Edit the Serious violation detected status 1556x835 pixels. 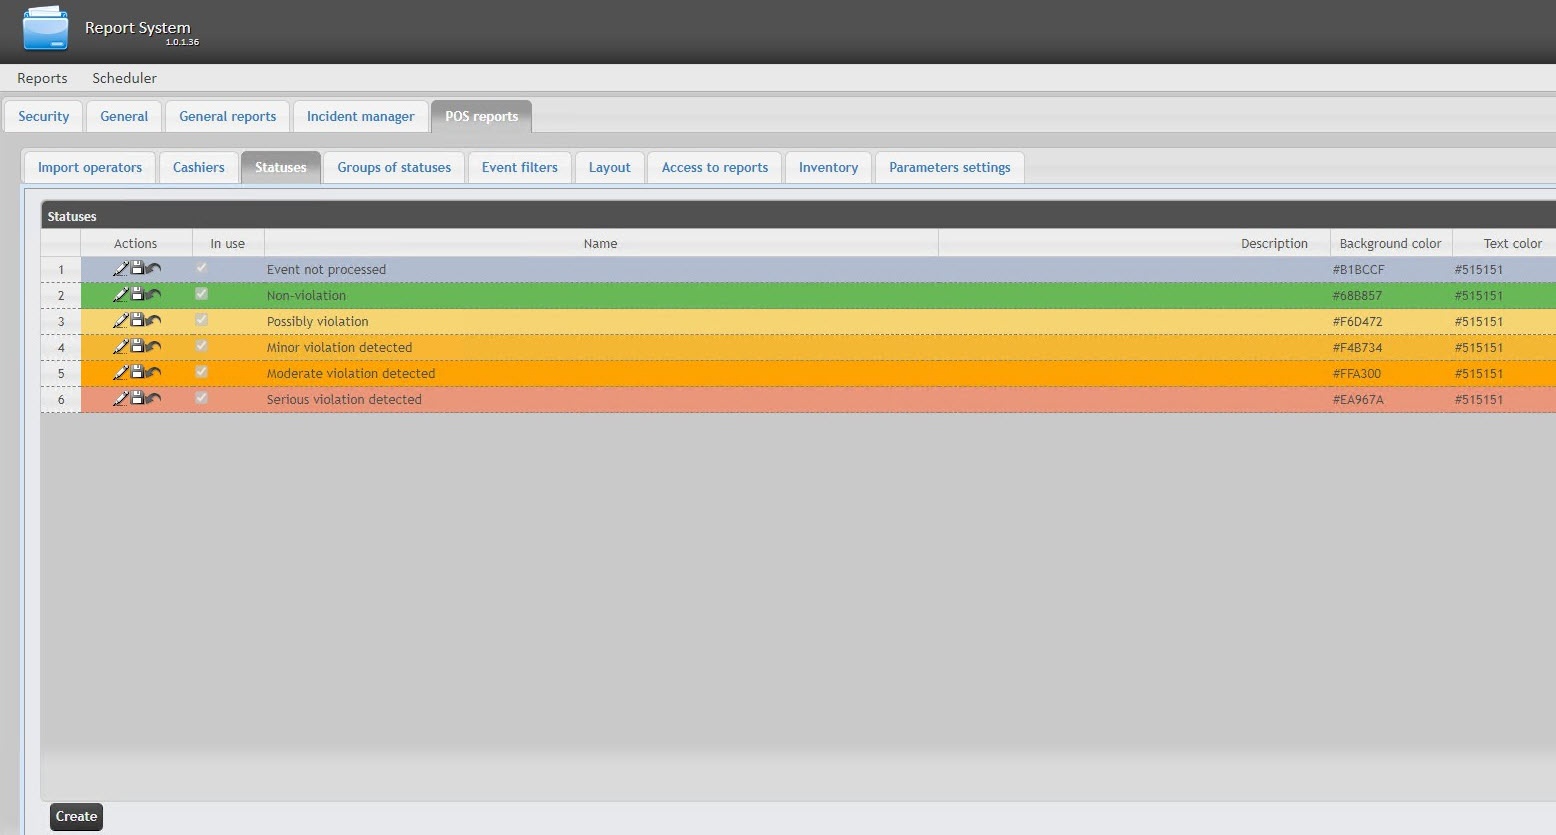pos(120,399)
